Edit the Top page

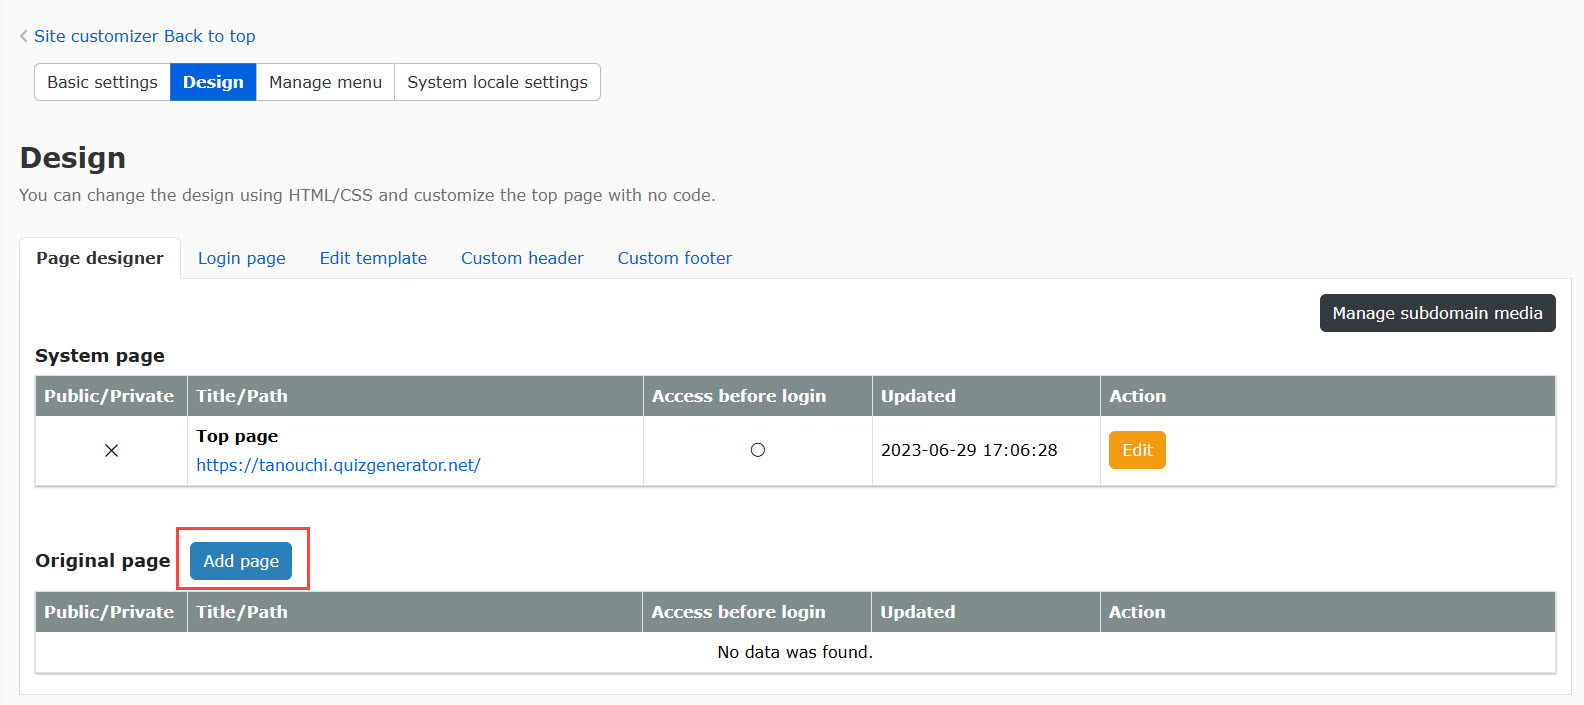tap(1137, 450)
